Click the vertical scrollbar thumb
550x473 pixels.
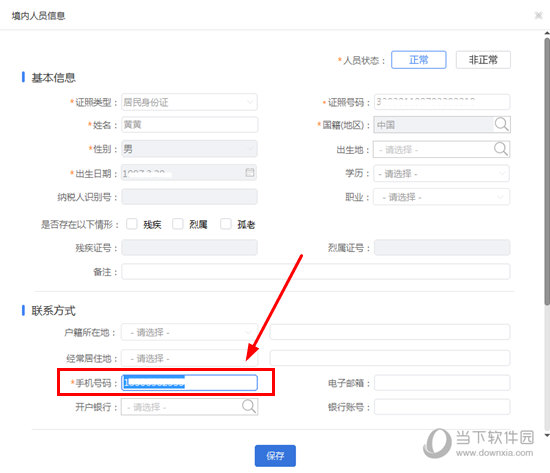(547, 171)
